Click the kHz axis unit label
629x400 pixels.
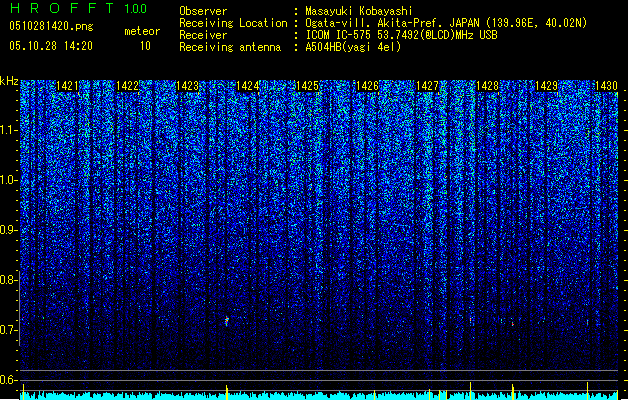9,81
